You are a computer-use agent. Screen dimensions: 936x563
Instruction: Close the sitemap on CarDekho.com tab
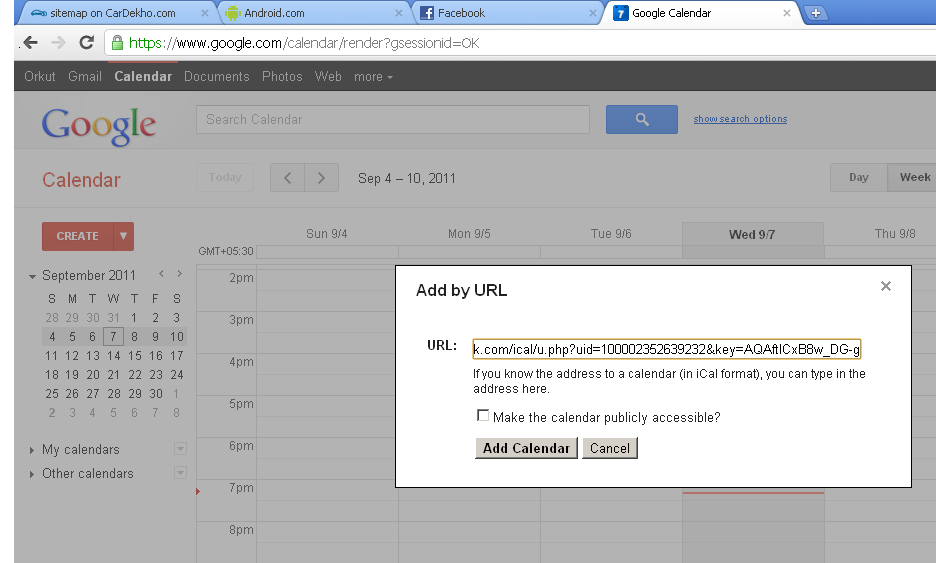[x=205, y=13]
